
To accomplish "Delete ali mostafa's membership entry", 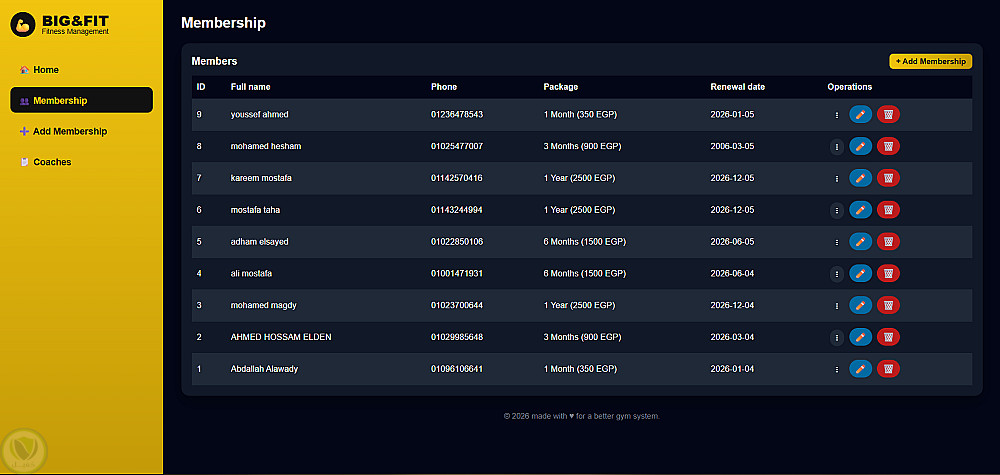I will click(887, 273).
